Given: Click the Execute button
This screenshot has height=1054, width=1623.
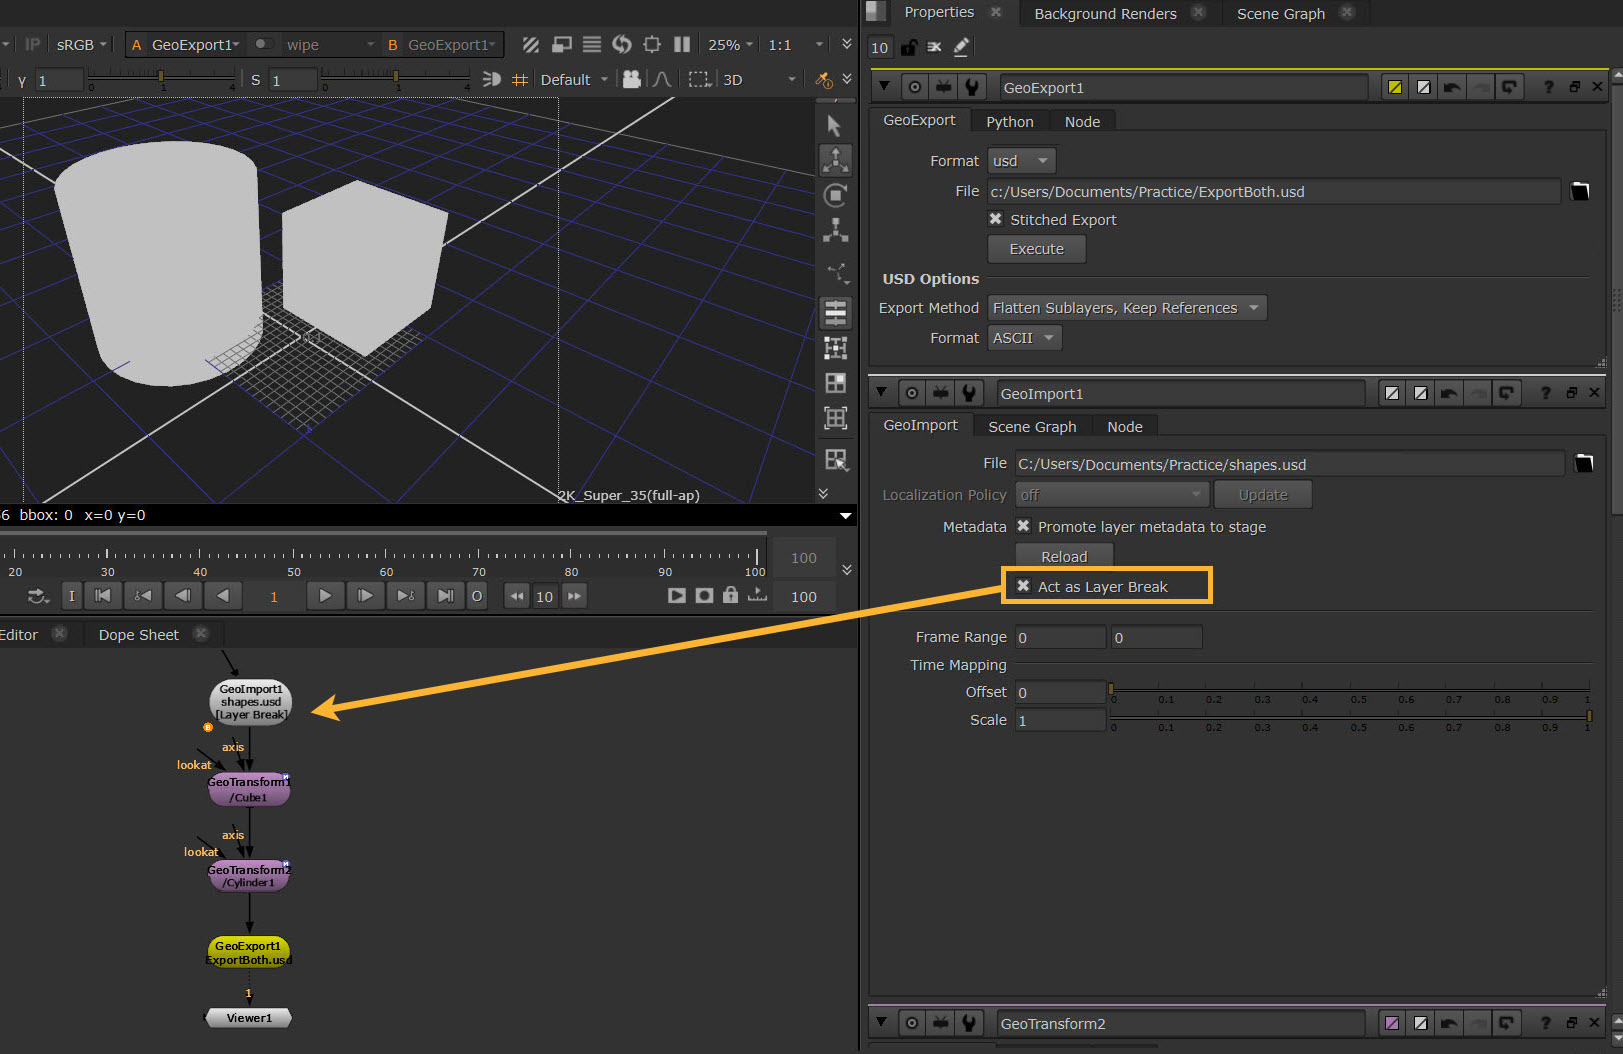Looking at the screenshot, I should click(1036, 249).
